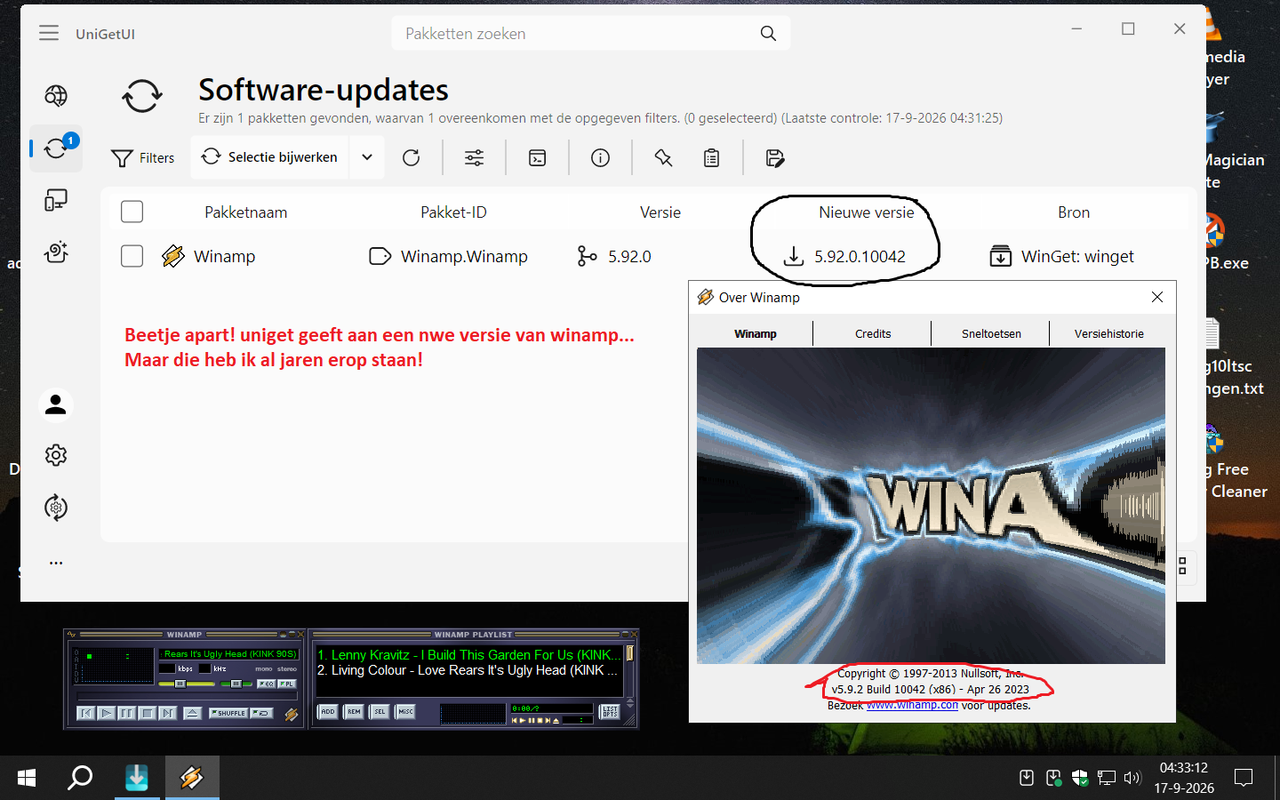The image size is (1280, 800).
Task: Open the Package Bundles sidebar icon
Action: 56,253
